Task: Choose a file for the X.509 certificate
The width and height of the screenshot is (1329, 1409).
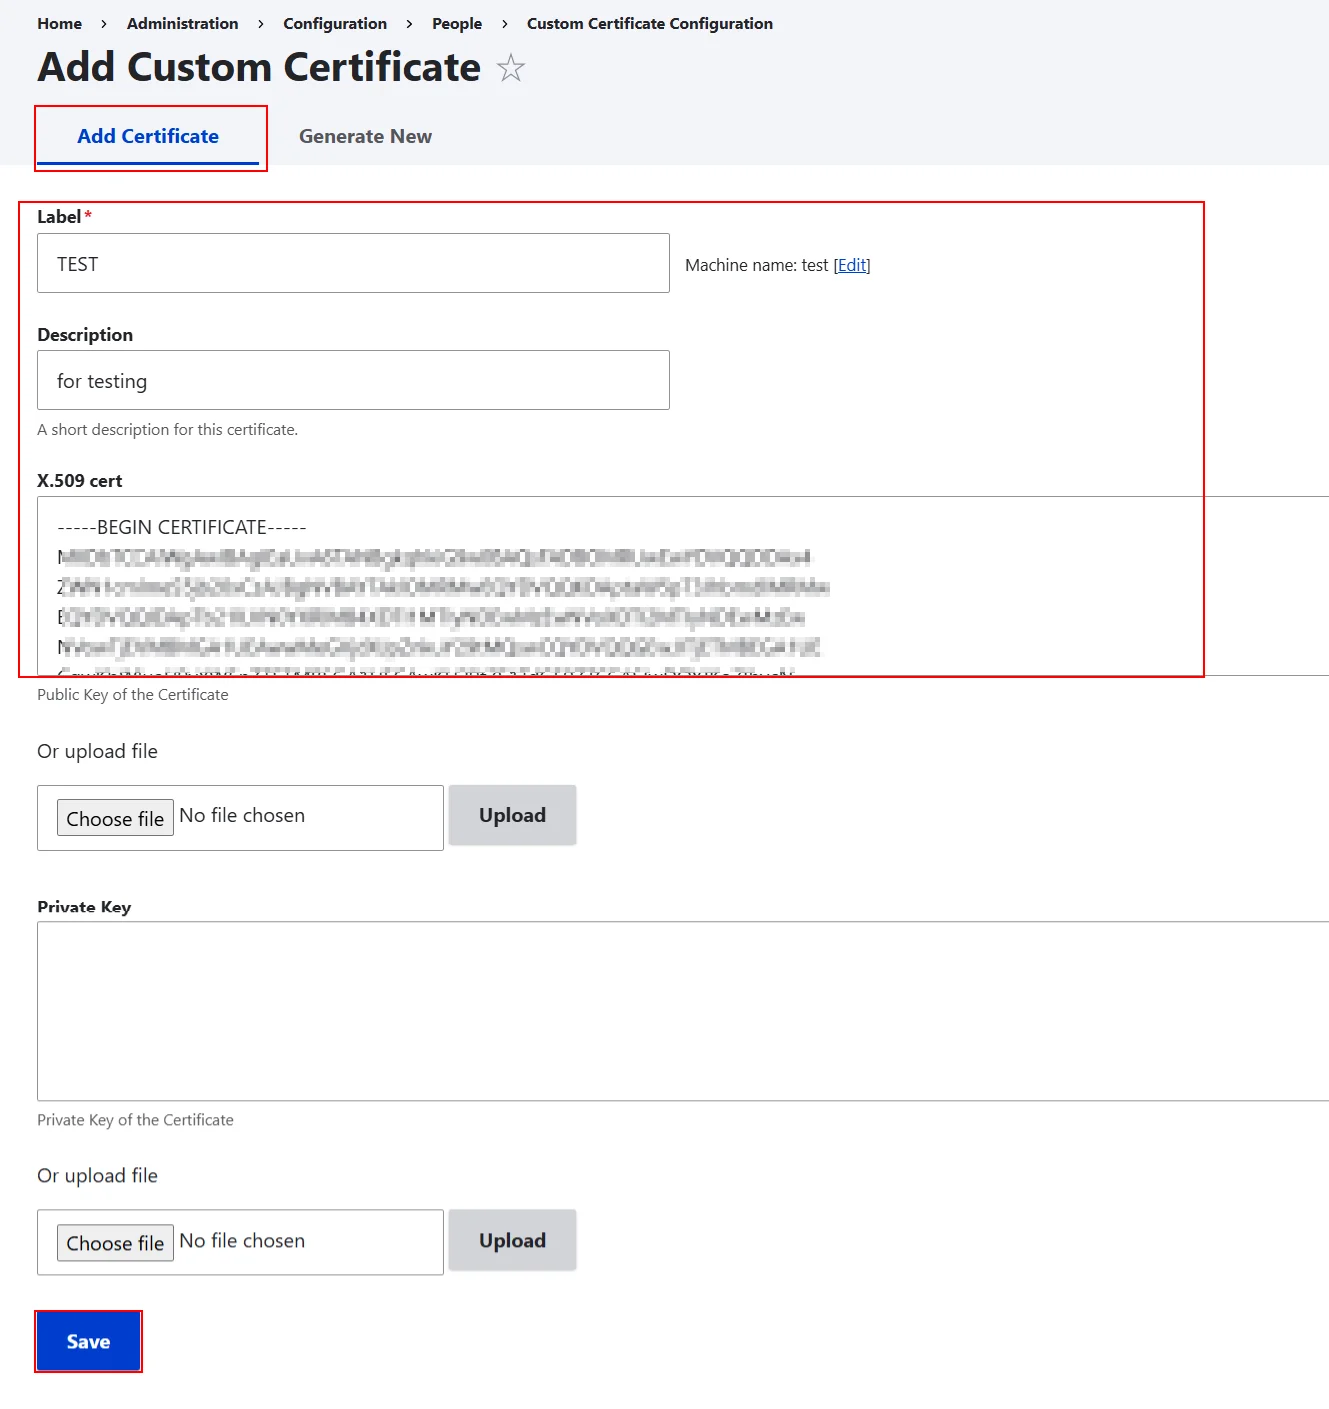Action: [114, 817]
